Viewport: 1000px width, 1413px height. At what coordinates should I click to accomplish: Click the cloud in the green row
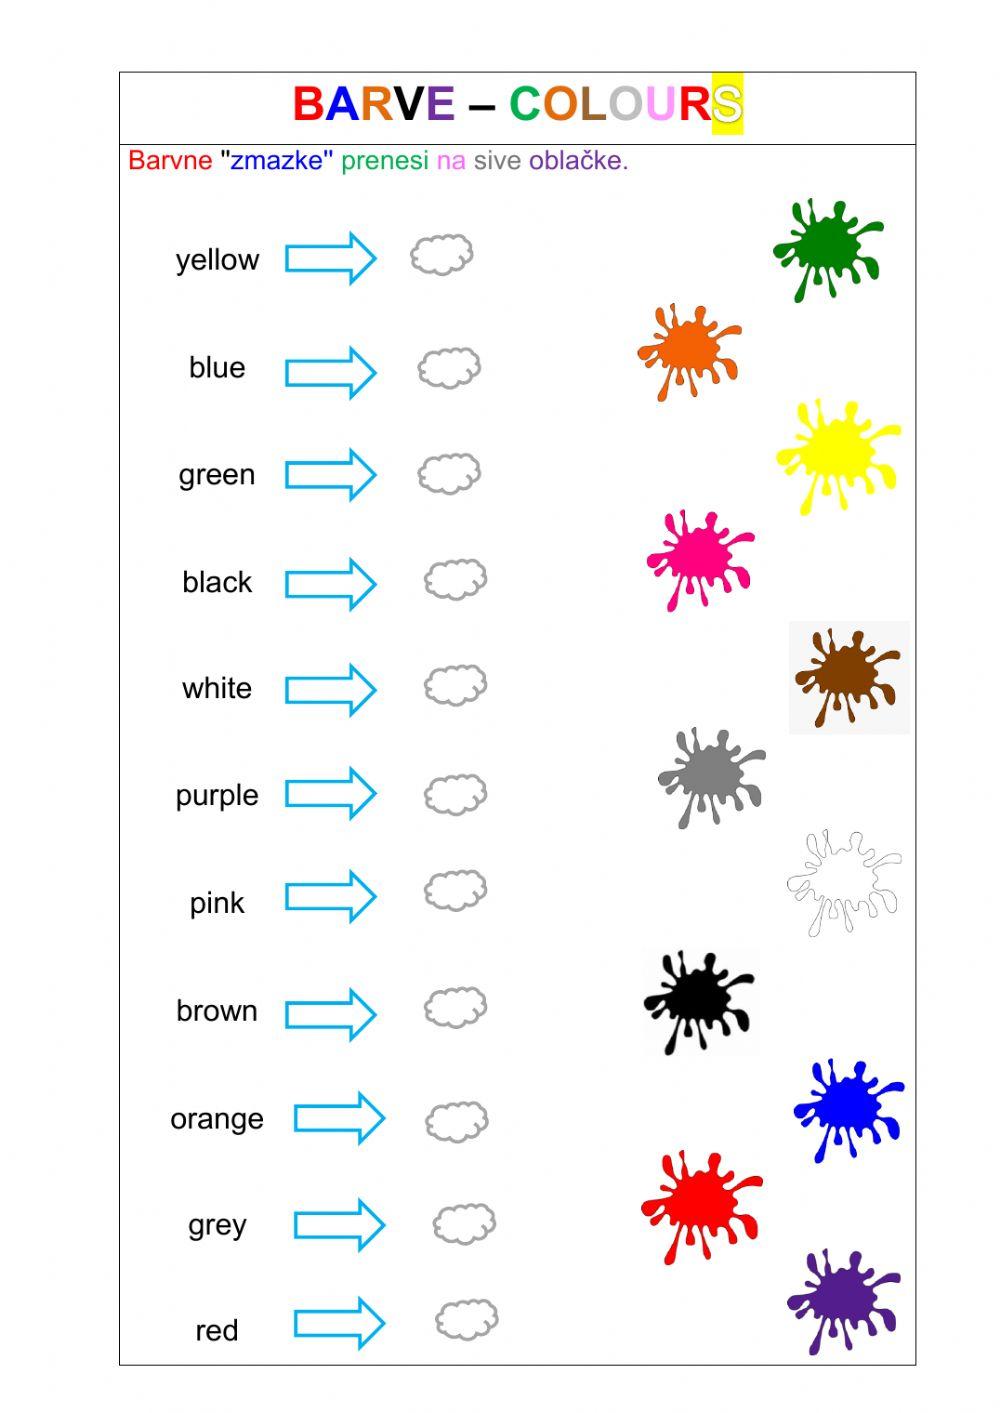pos(449,473)
